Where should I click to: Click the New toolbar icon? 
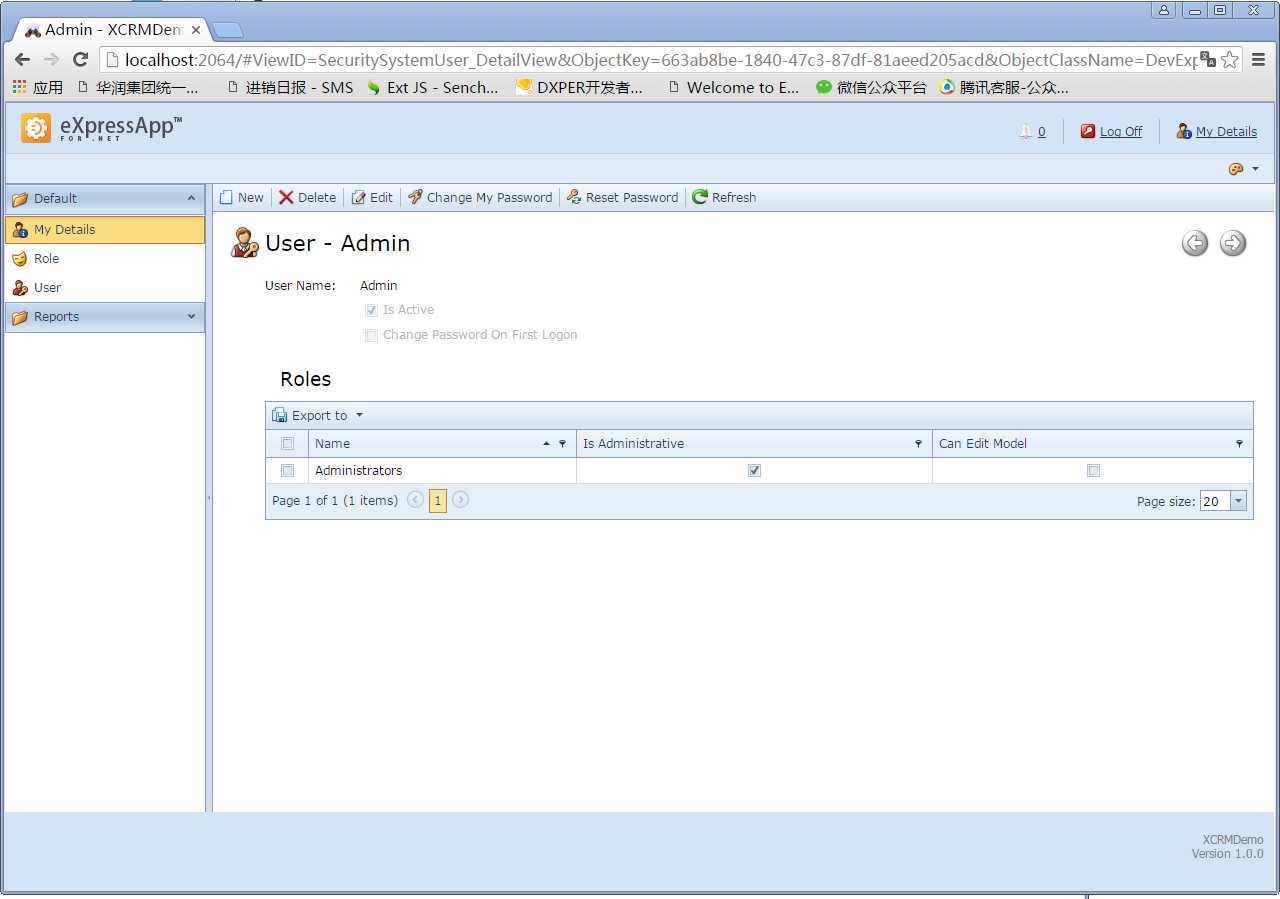226,197
